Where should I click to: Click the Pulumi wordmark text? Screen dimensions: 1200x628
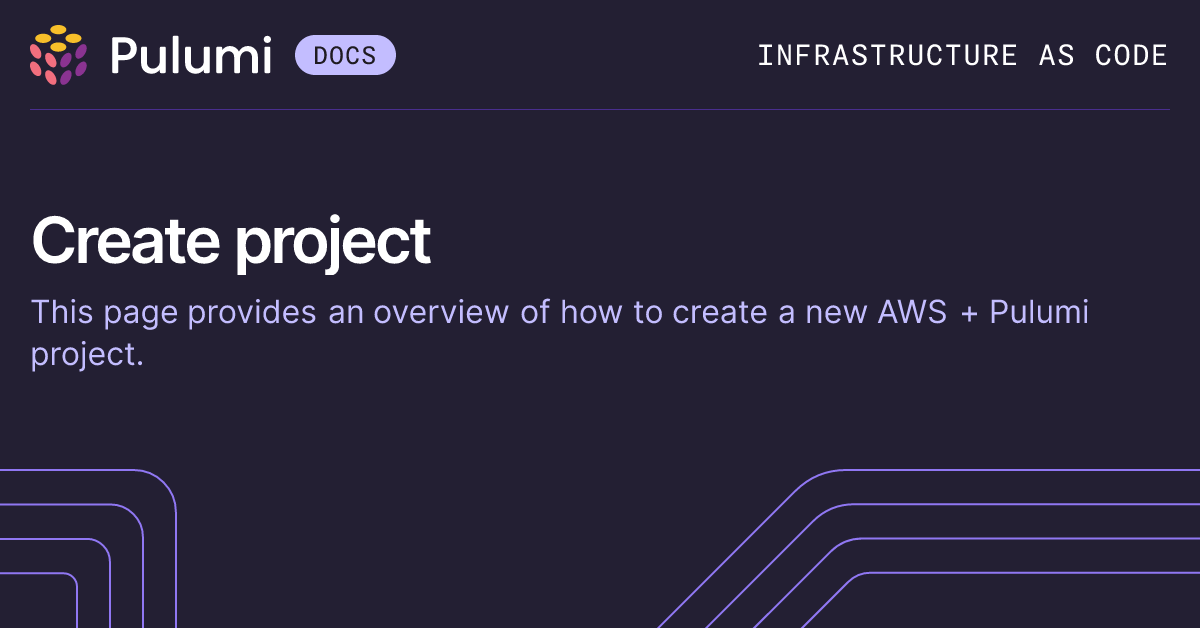click(191, 56)
